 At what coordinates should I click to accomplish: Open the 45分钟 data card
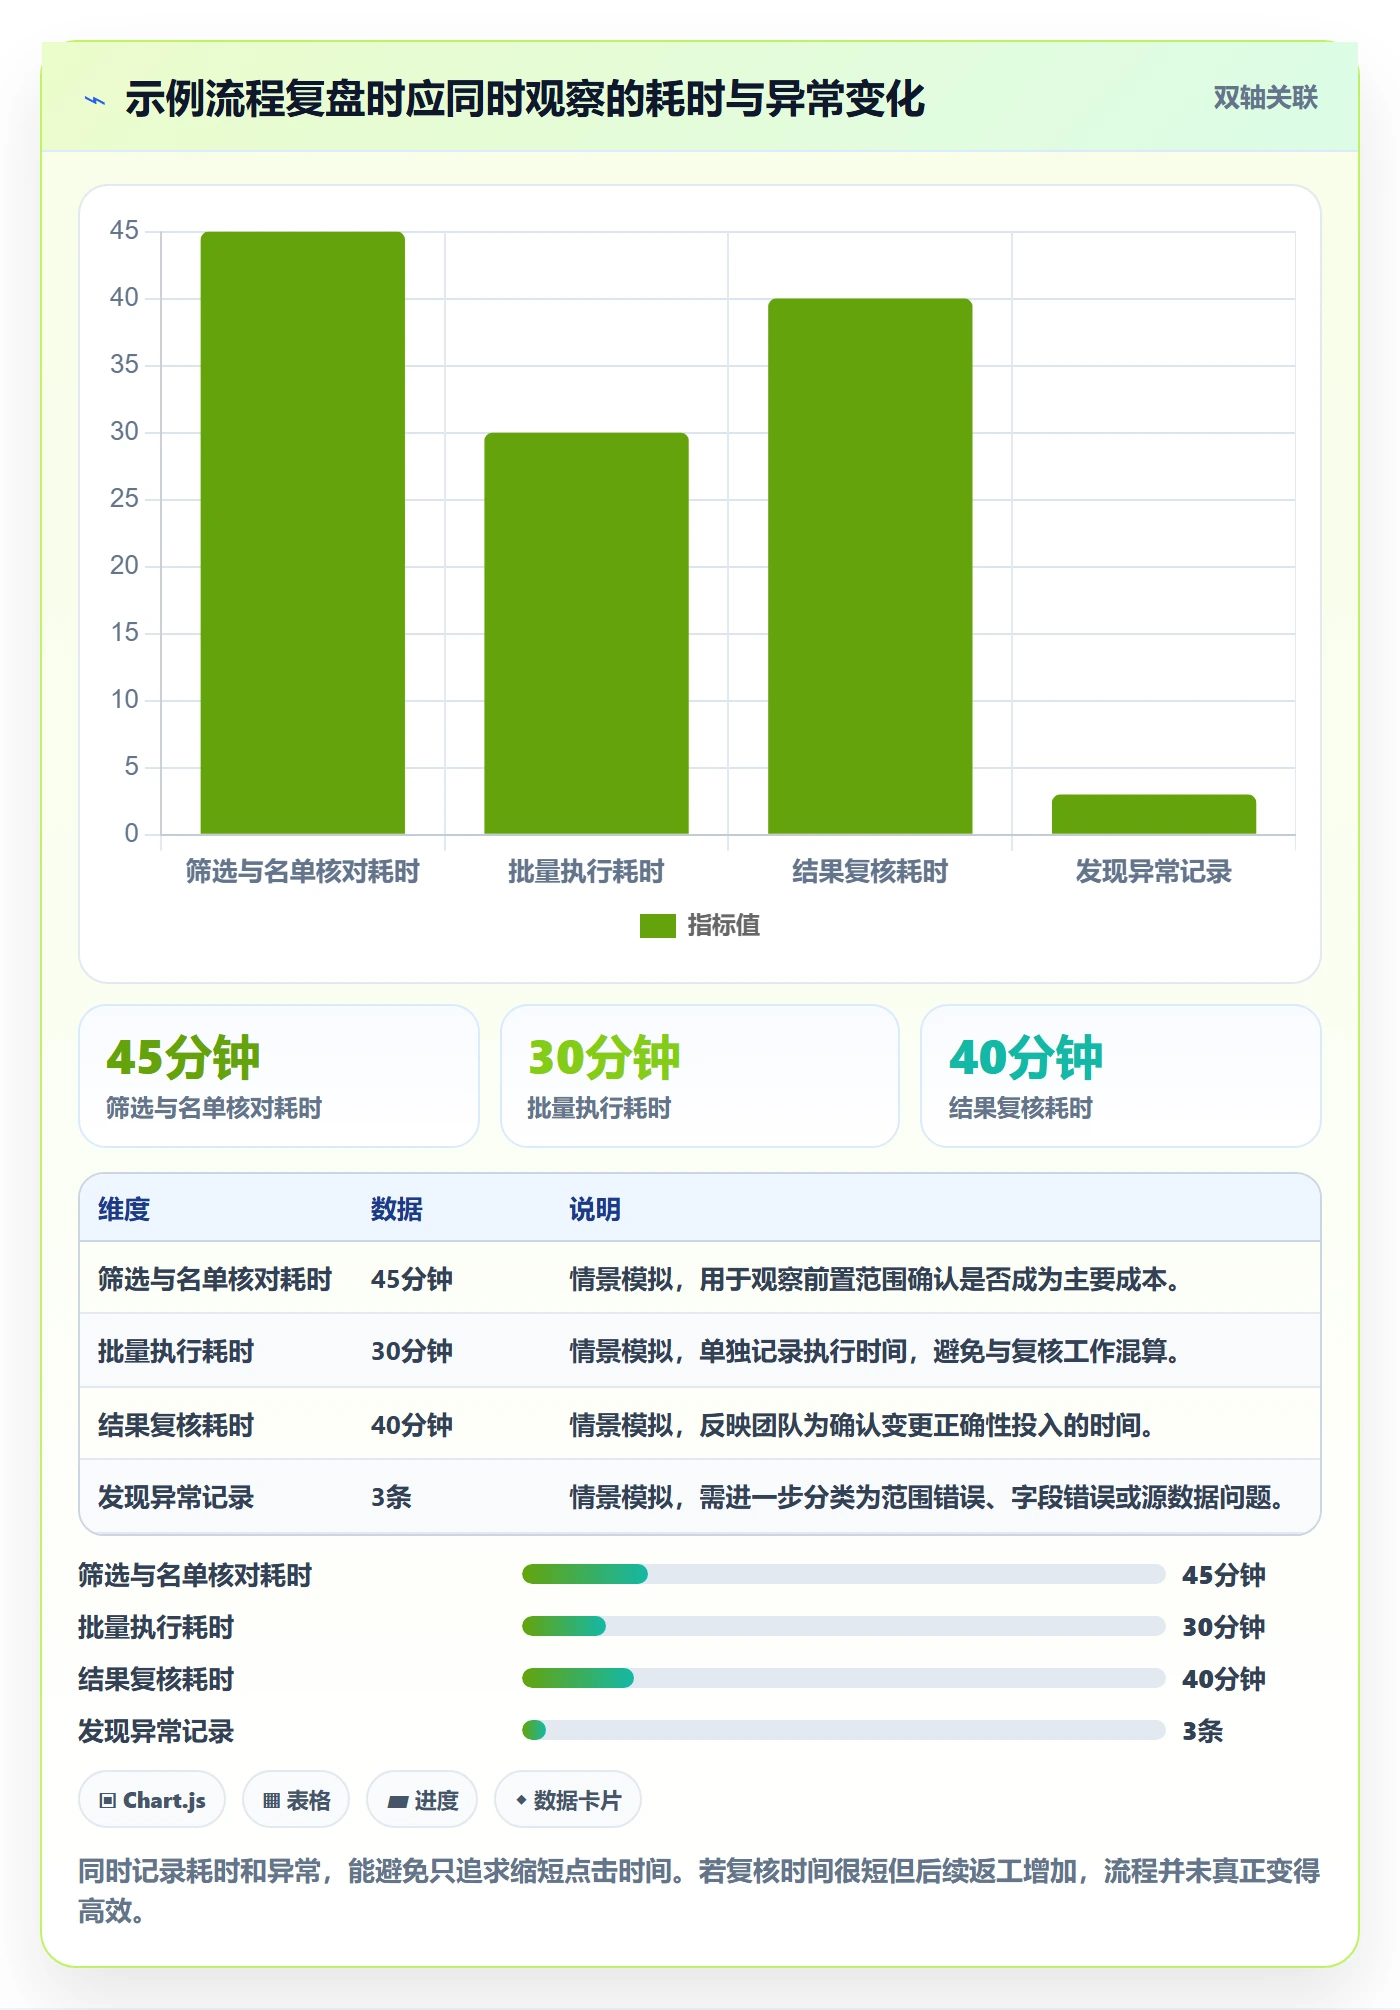tap(279, 1076)
